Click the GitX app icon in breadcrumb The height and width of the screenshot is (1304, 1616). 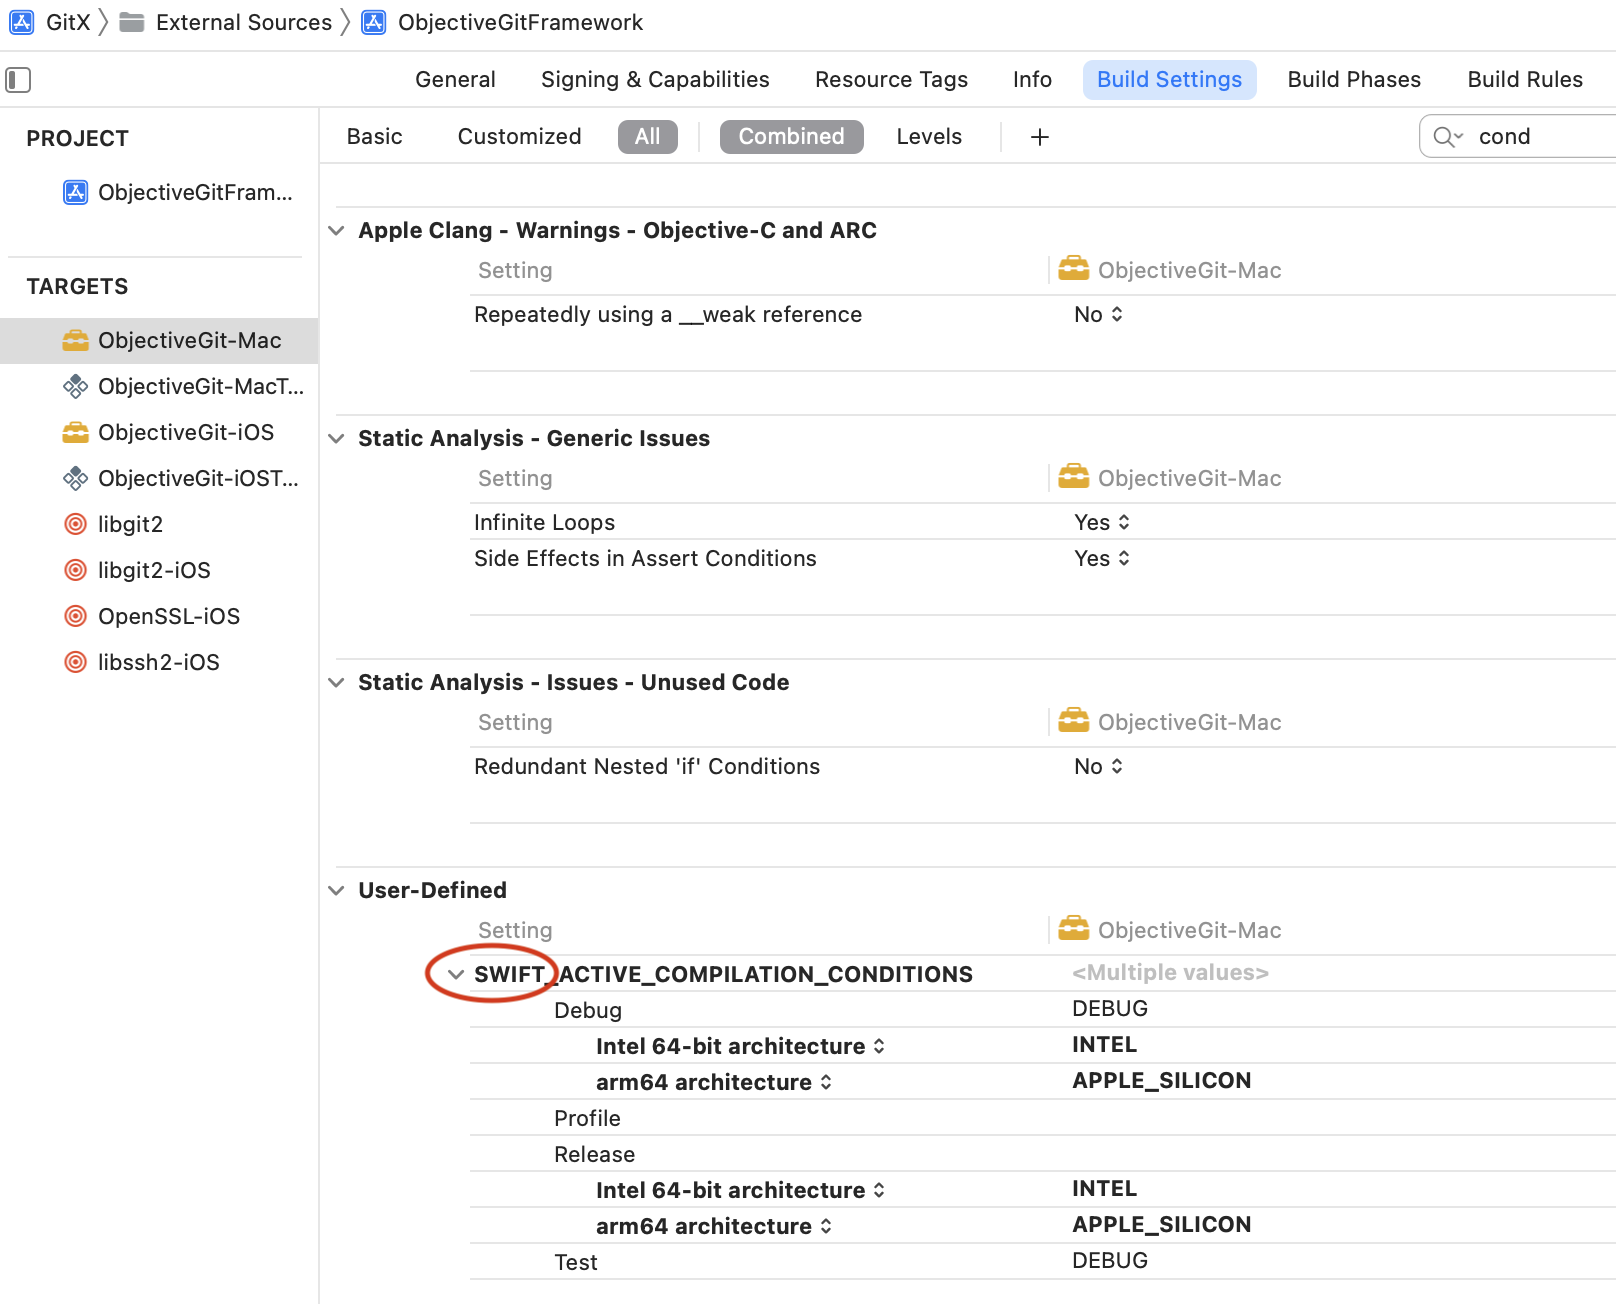tap(22, 22)
